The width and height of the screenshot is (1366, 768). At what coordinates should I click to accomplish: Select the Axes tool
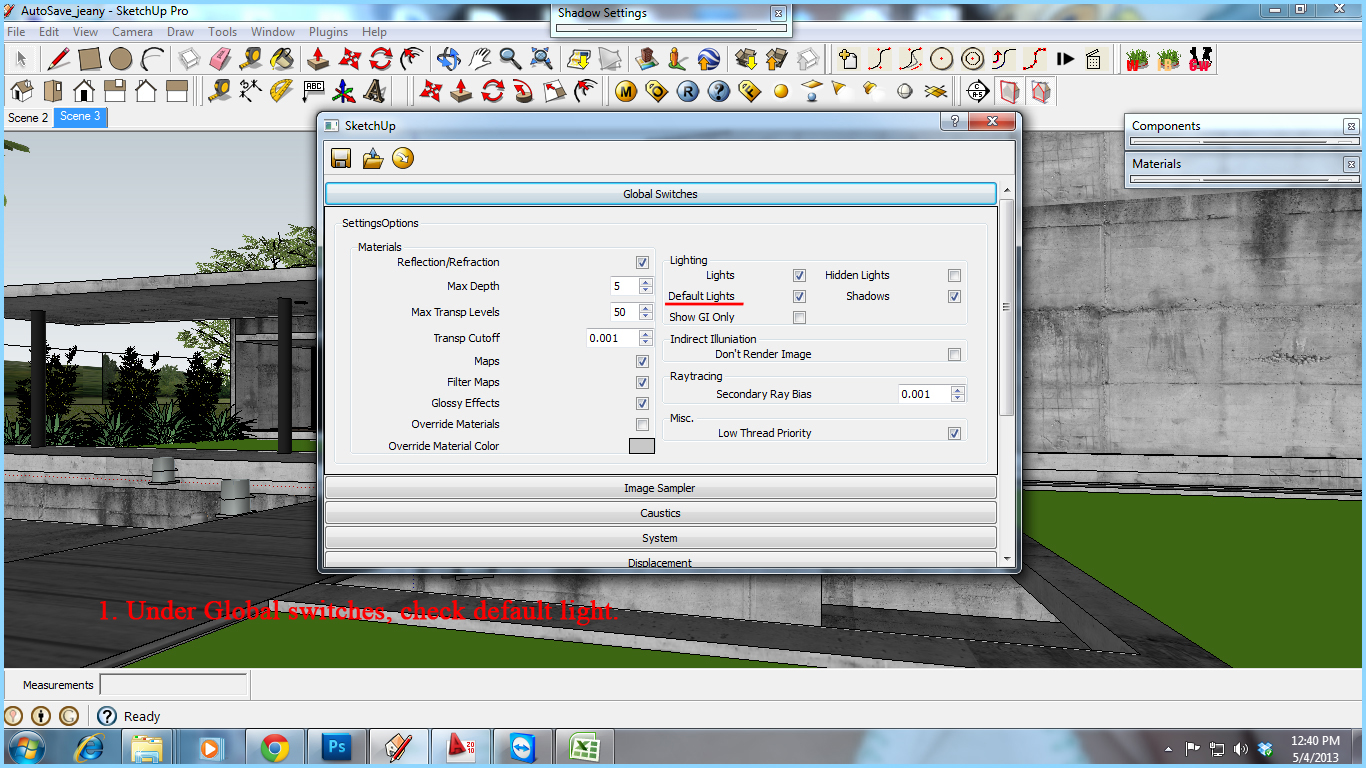tap(344, 92)
